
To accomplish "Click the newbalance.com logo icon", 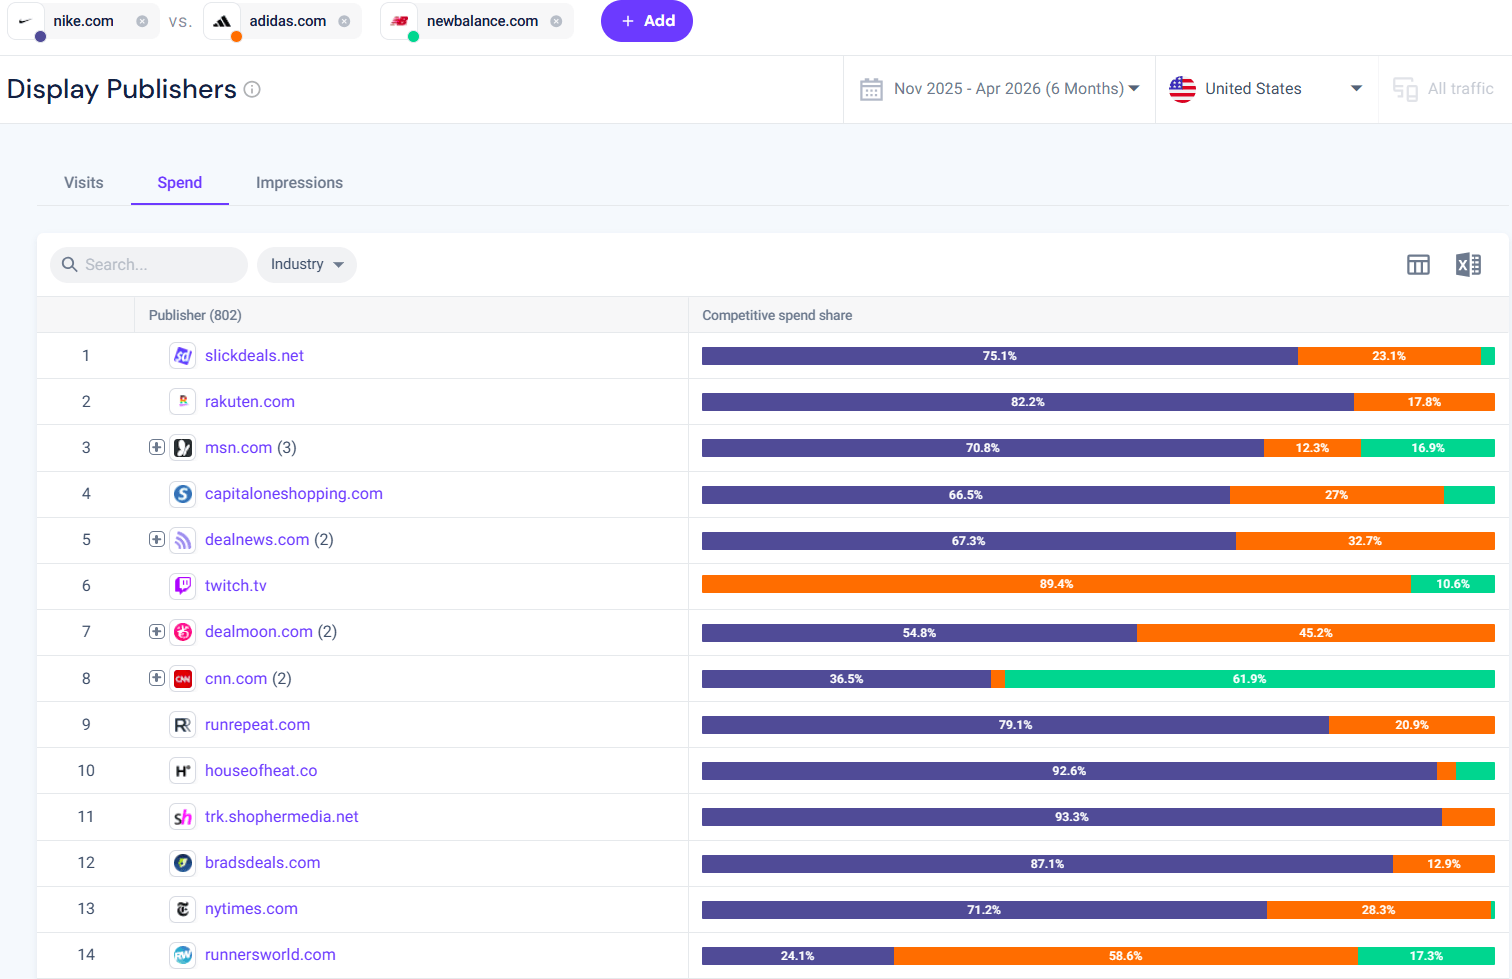I will (x=400, y=21).
